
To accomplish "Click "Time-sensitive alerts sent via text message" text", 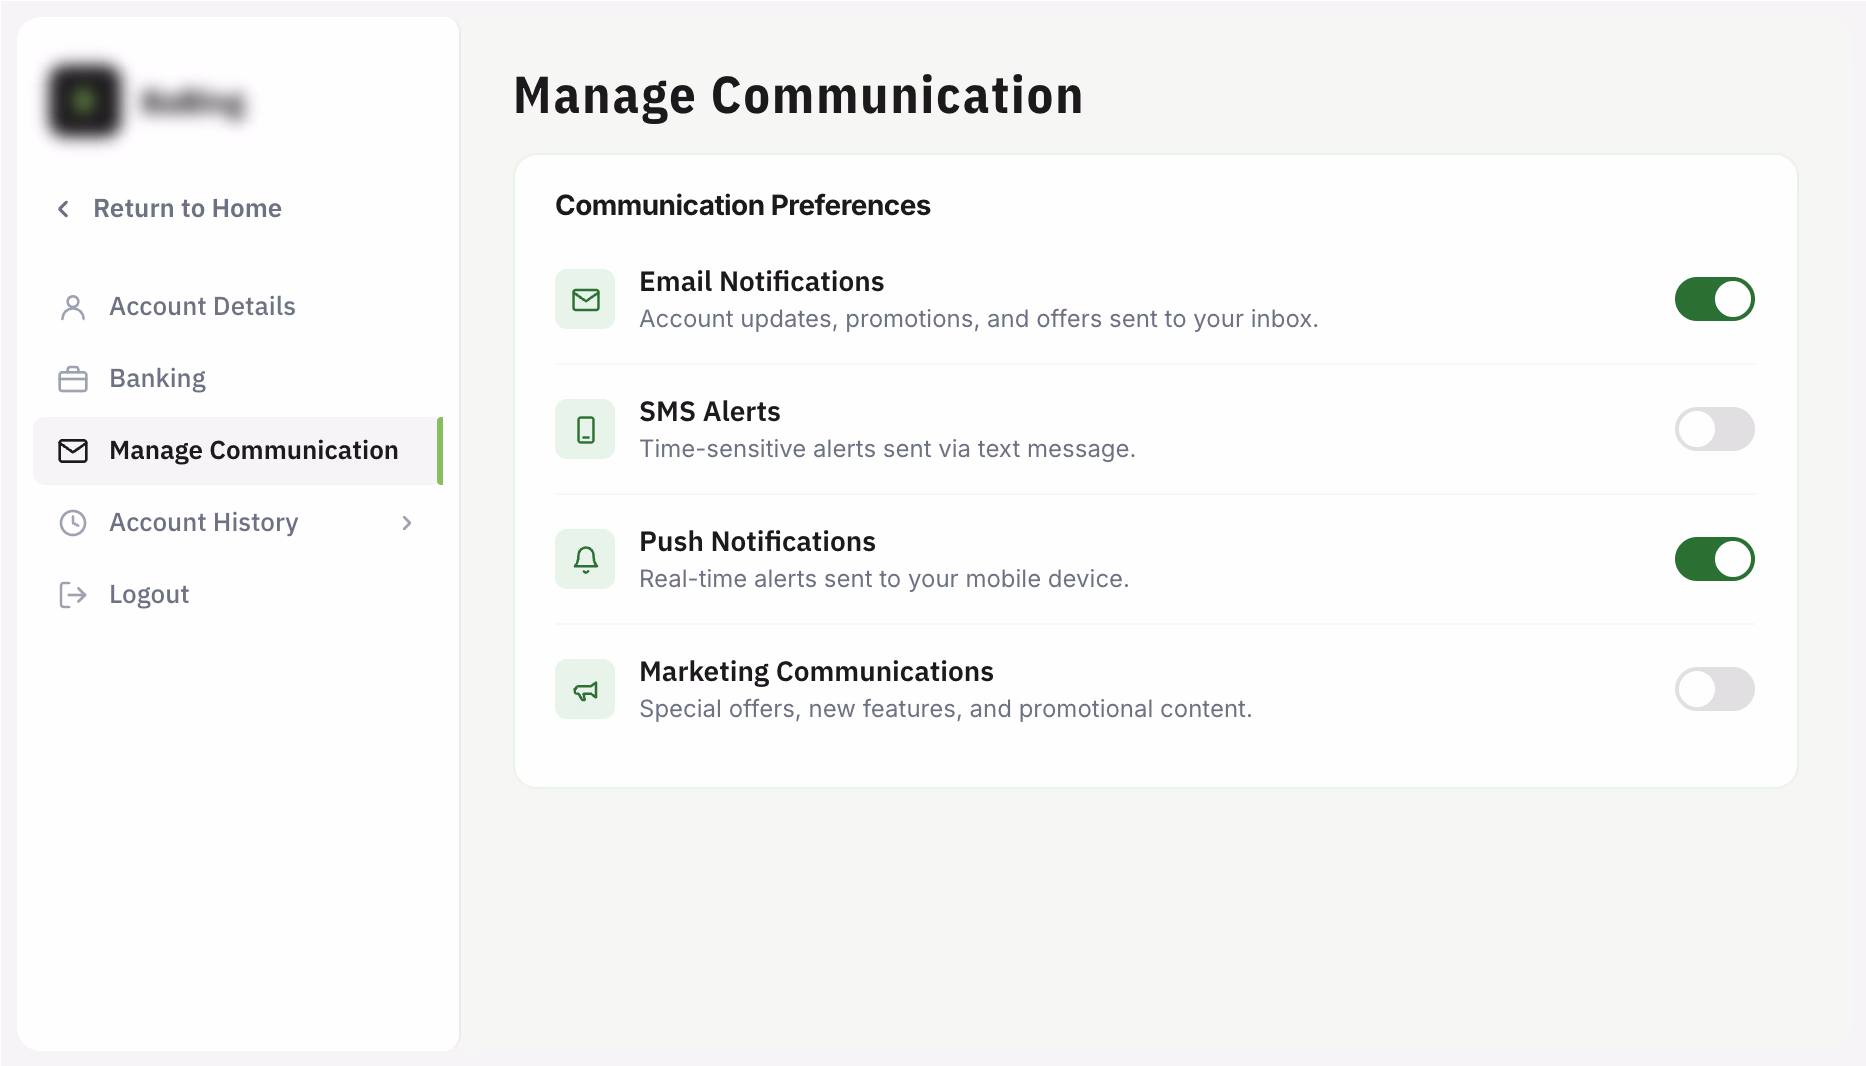I will pyautogui.click(x=887, y=449).
